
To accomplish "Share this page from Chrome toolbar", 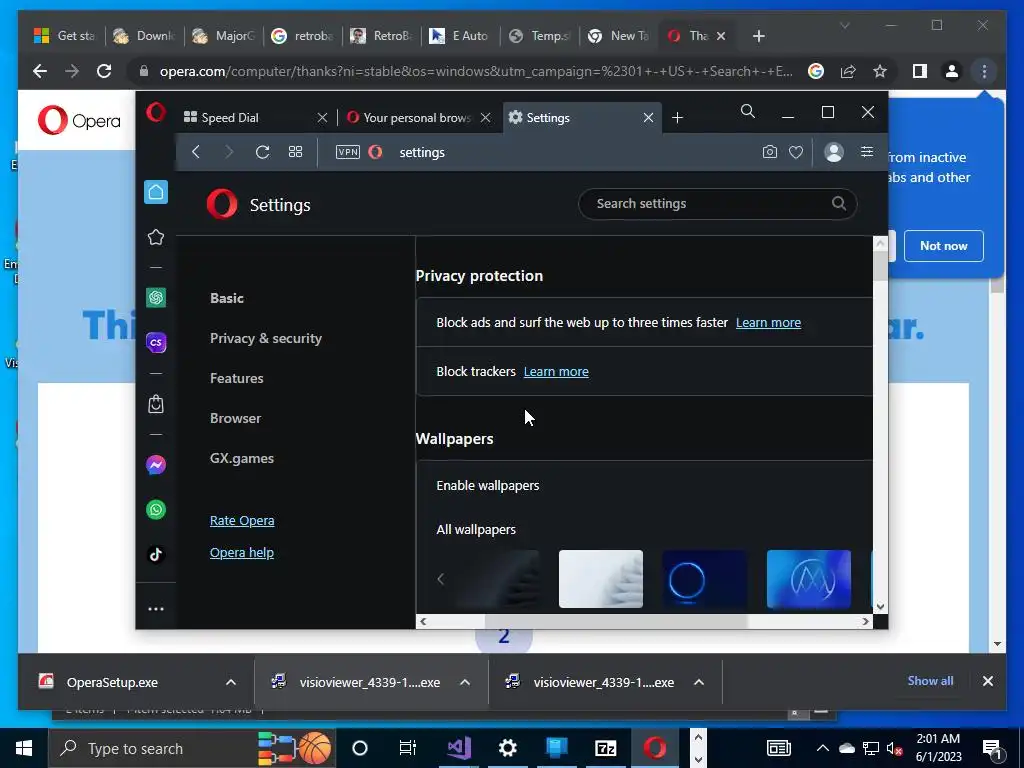I will [x=848, y=71].
